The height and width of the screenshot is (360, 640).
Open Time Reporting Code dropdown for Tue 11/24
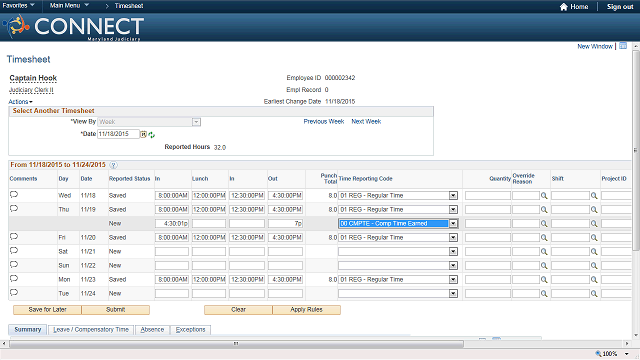coord(453,293)
